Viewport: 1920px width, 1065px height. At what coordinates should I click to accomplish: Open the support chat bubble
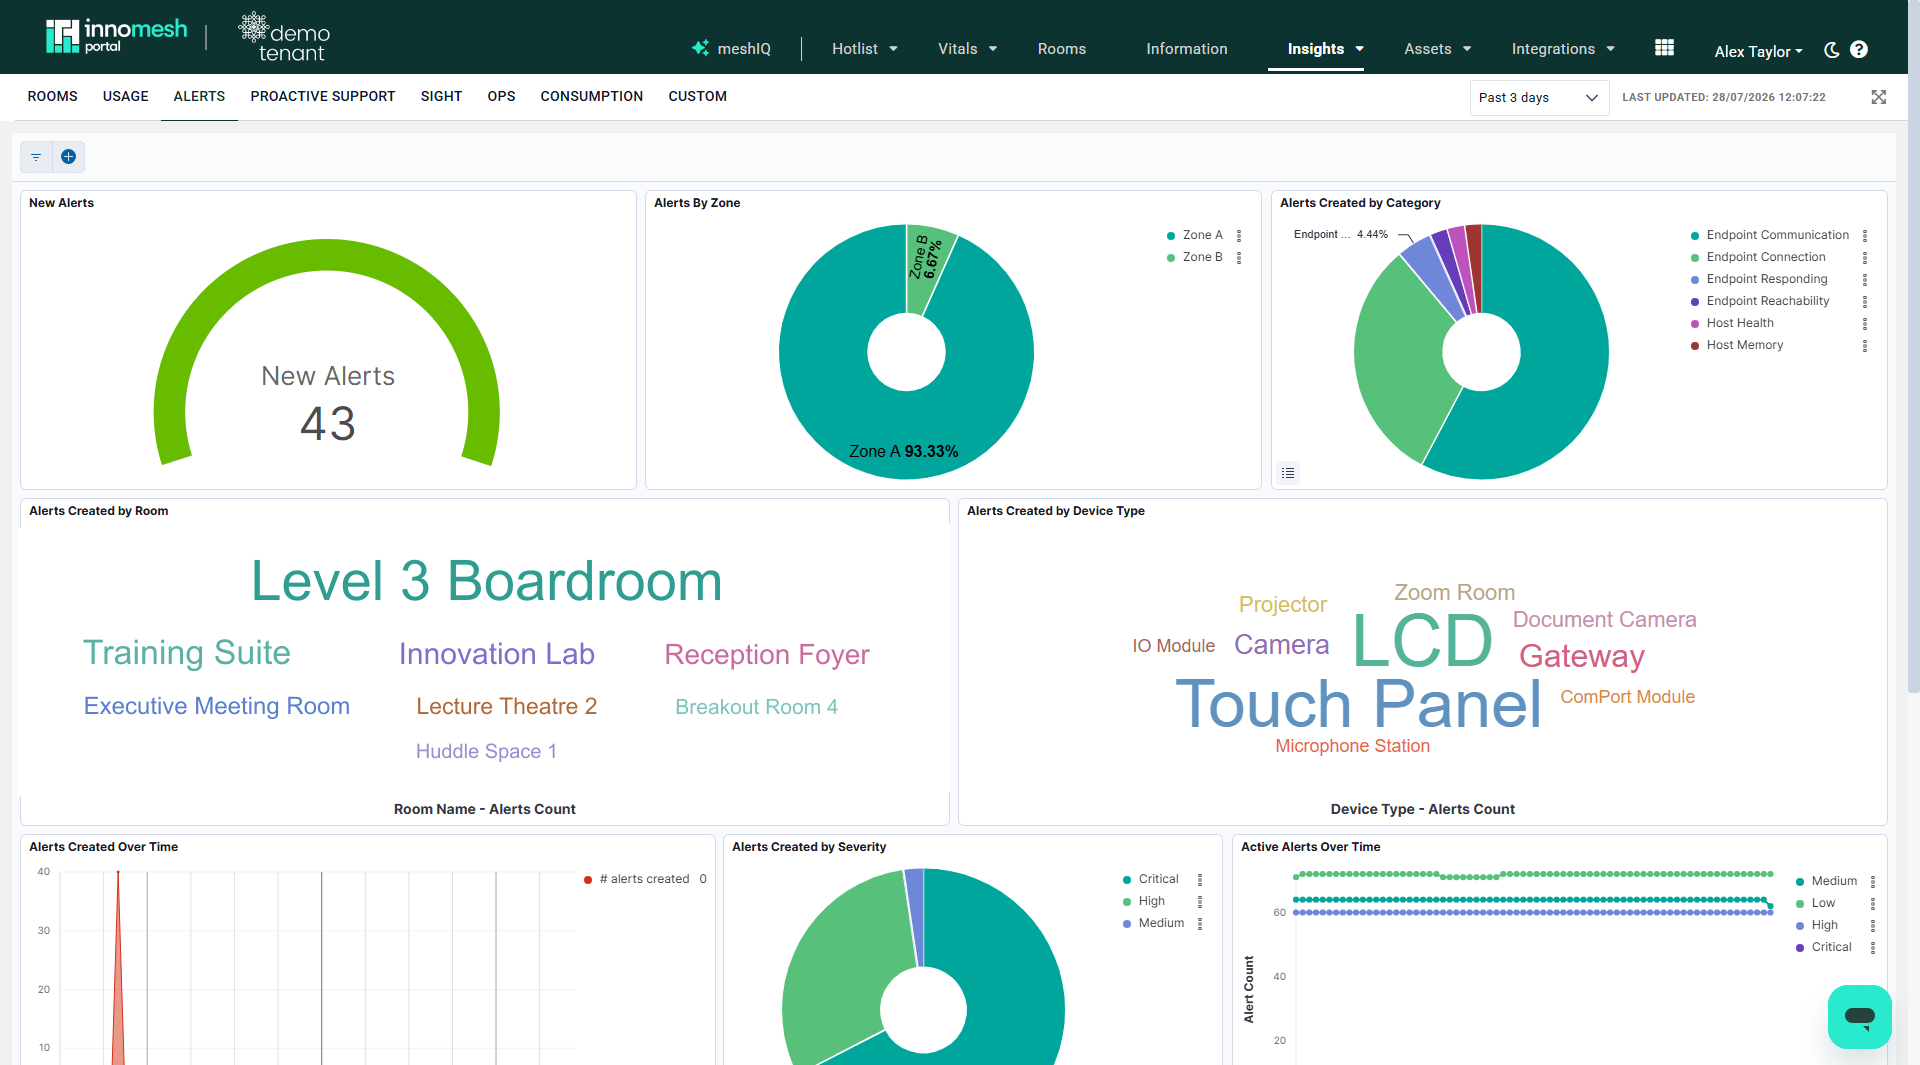pyautogui.click(x=1860, y=1017)
